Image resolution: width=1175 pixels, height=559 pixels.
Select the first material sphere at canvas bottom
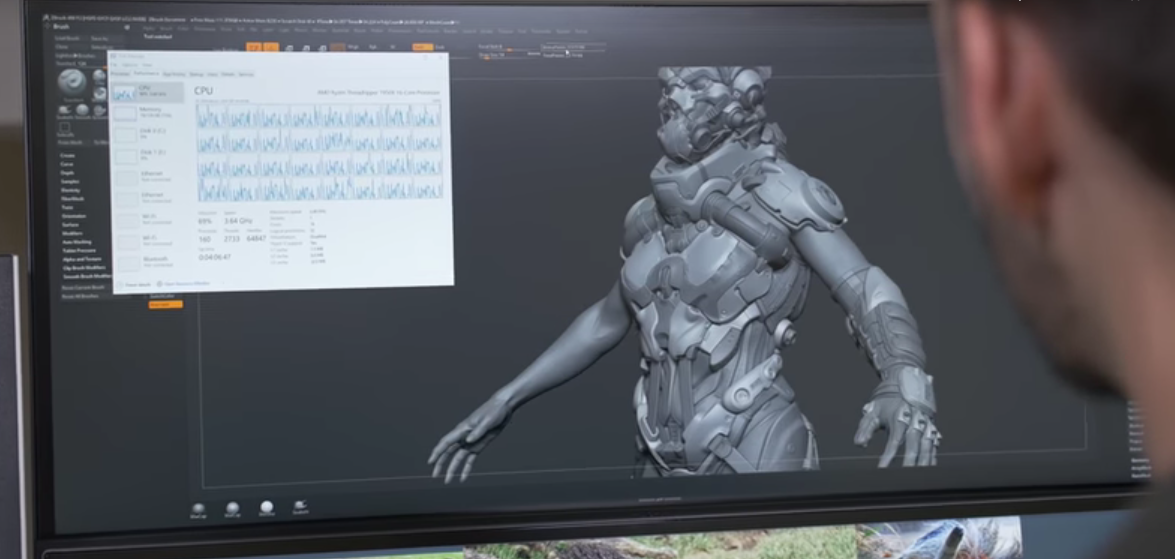tap(198, 508)
